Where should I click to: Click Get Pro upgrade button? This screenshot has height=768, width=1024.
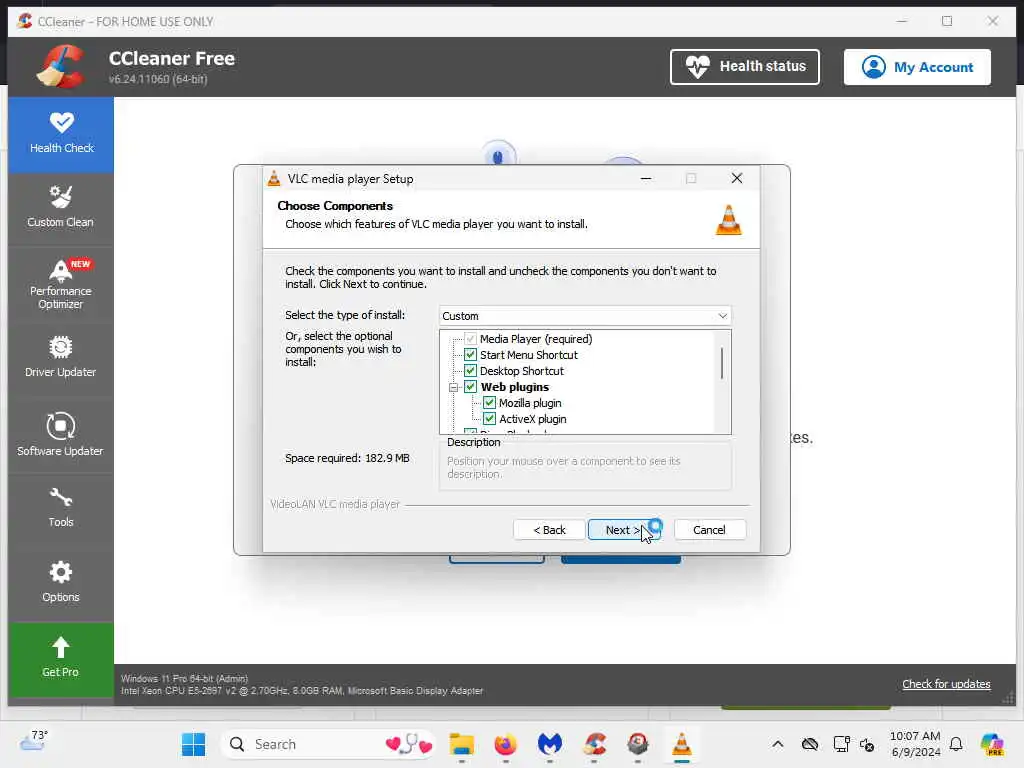[x=61, y=658]
